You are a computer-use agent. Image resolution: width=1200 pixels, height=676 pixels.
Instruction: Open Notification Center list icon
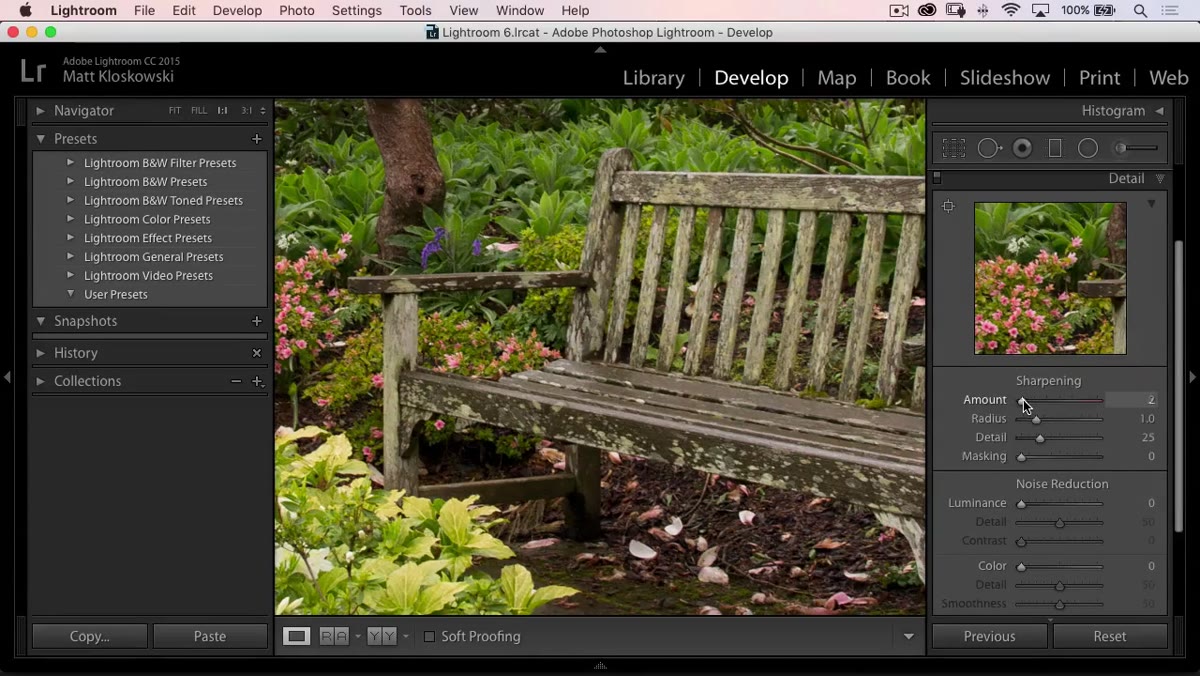point(1170,11)
